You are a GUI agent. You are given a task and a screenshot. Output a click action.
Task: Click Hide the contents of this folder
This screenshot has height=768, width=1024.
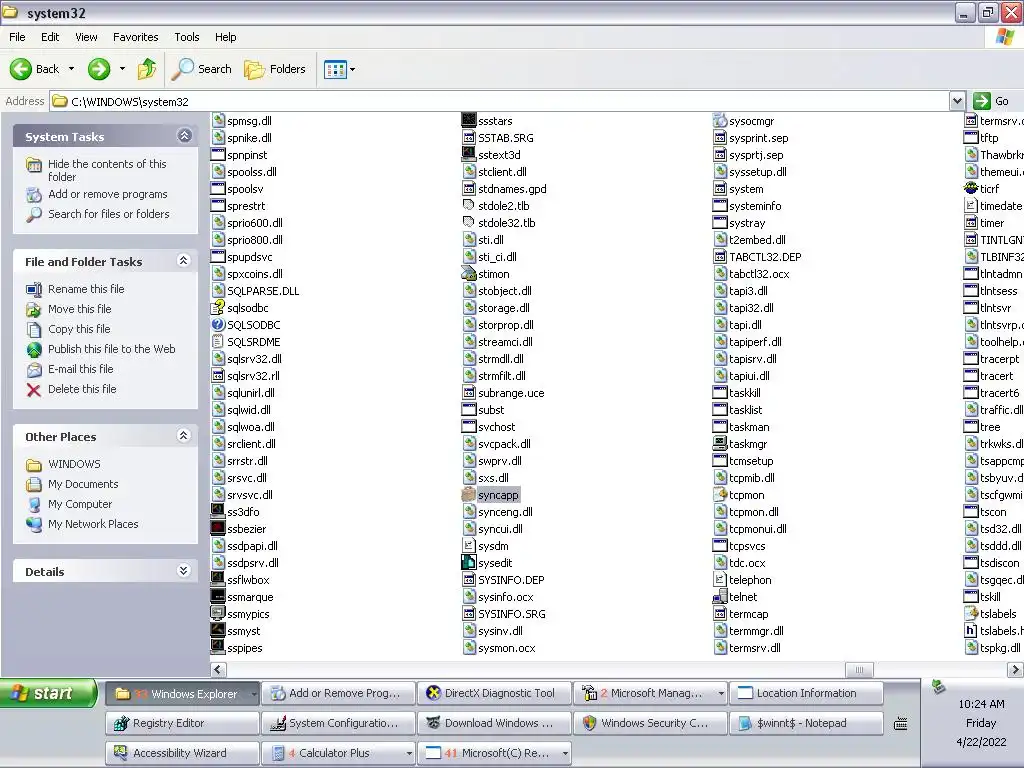[107, 170]
